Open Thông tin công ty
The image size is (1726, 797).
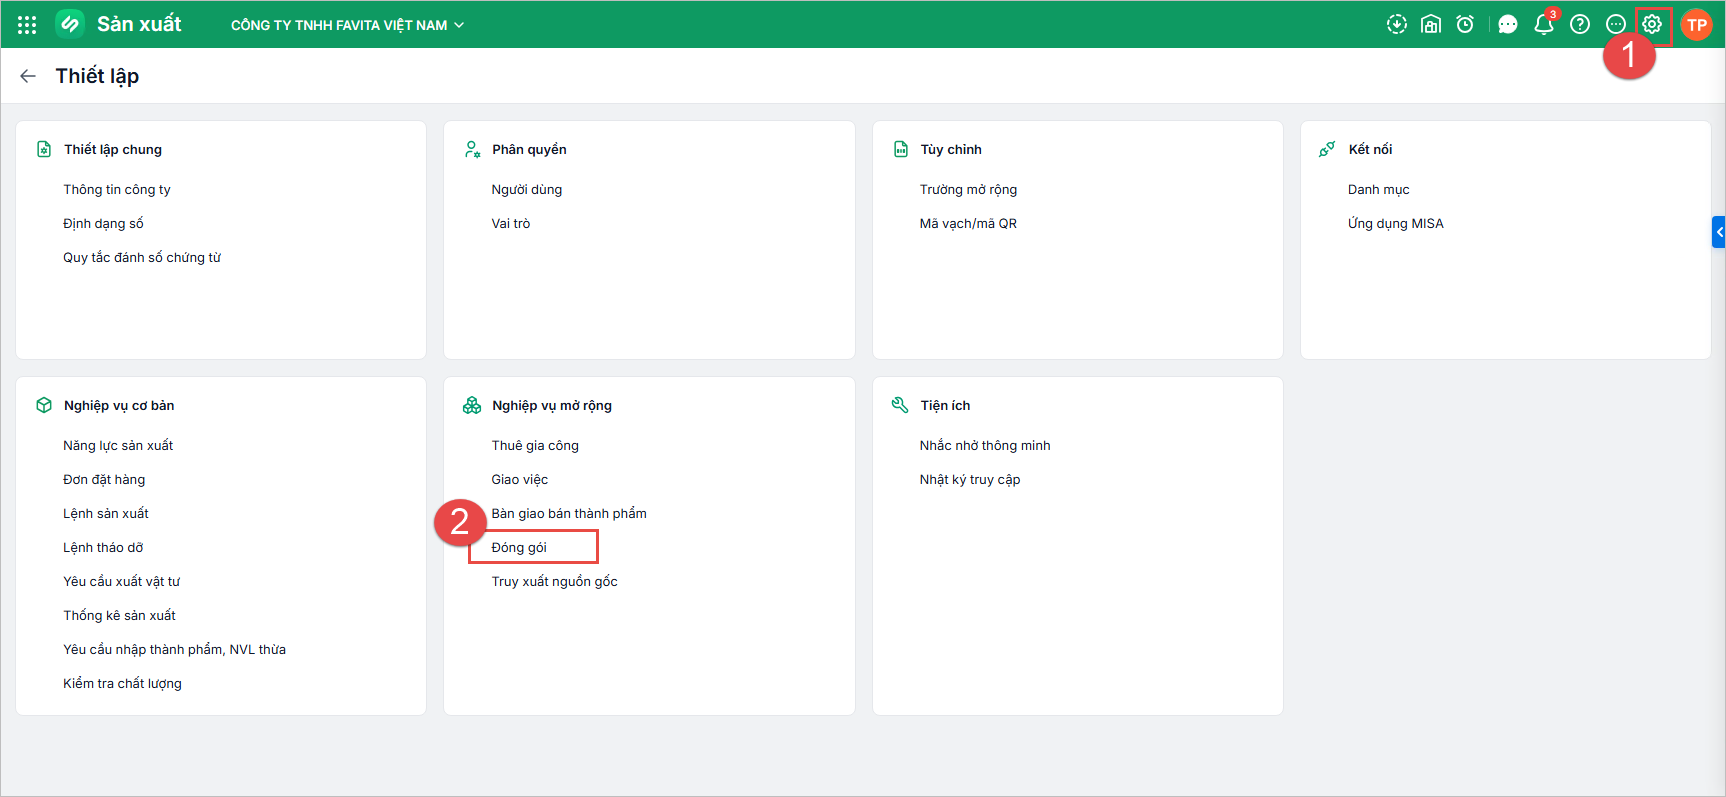(x=117, y=189)
